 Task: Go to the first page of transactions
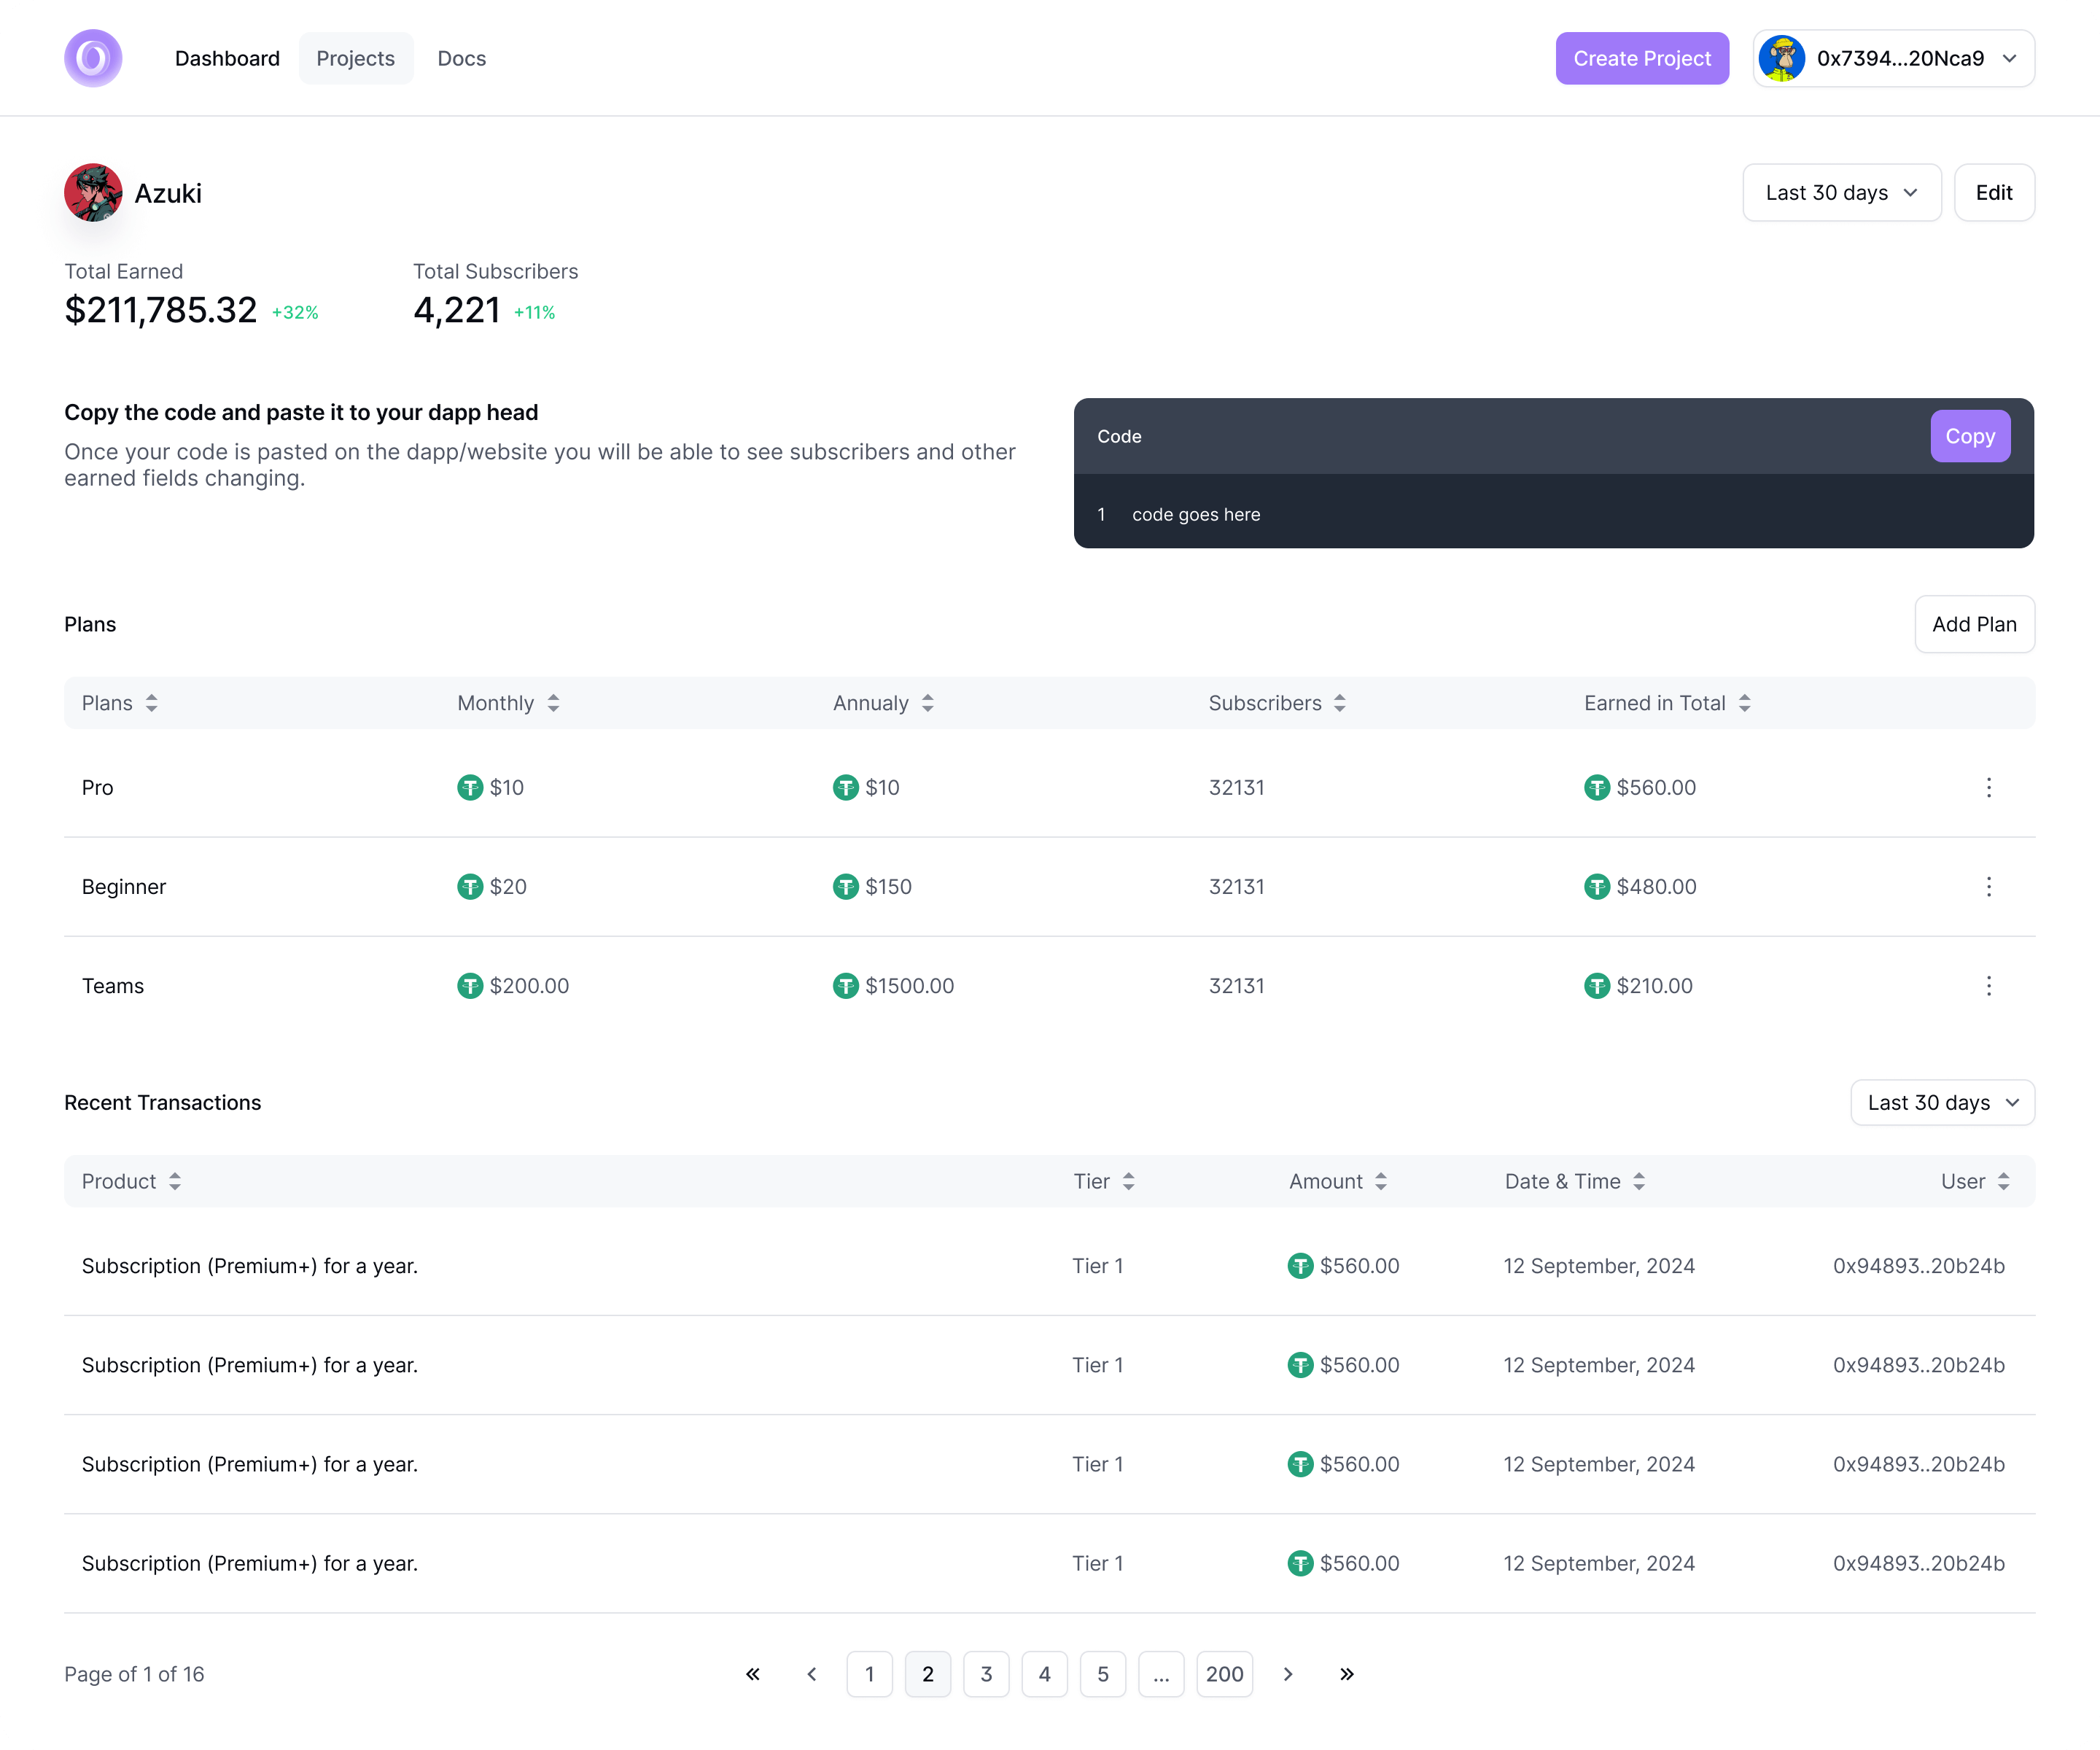[753, 1674]
